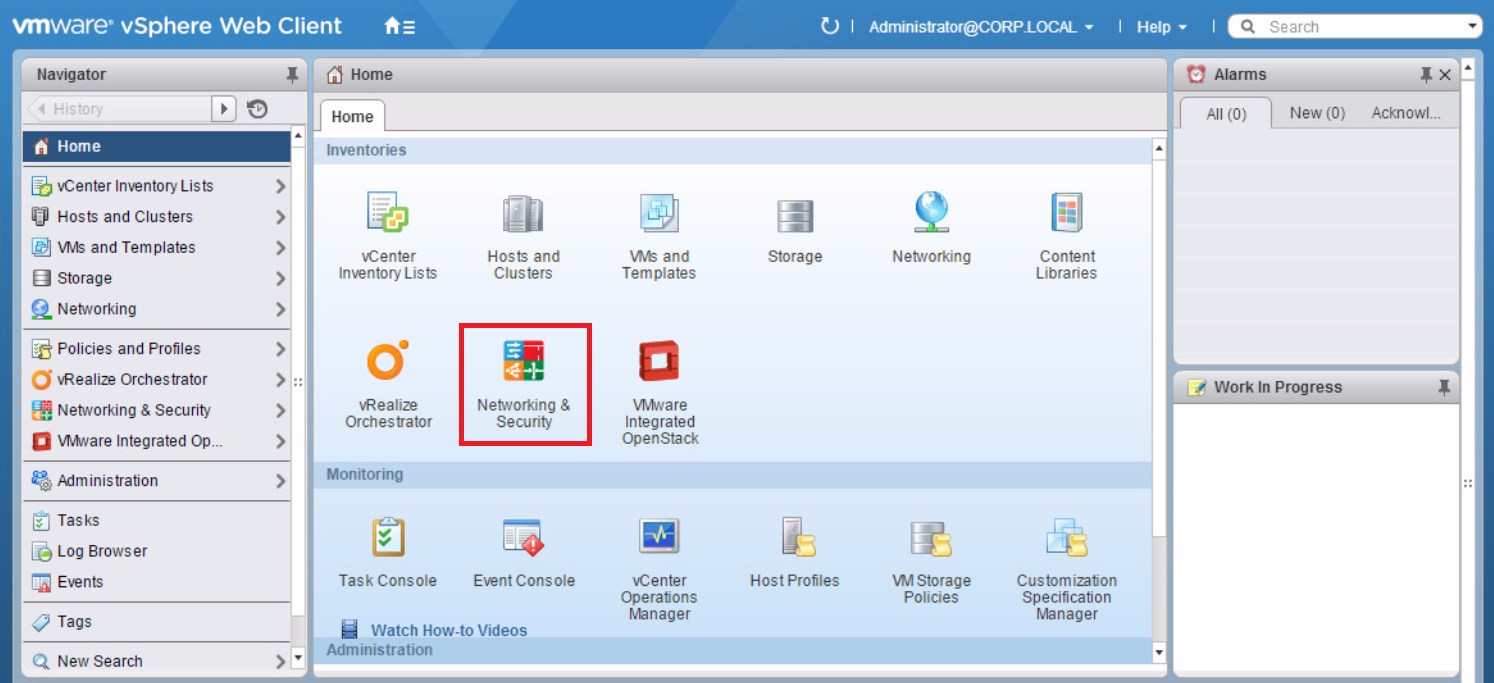The height and width of the screenshot is (683, 1494).
Task: Open Tags in Navigator
Action: point(157,621)
